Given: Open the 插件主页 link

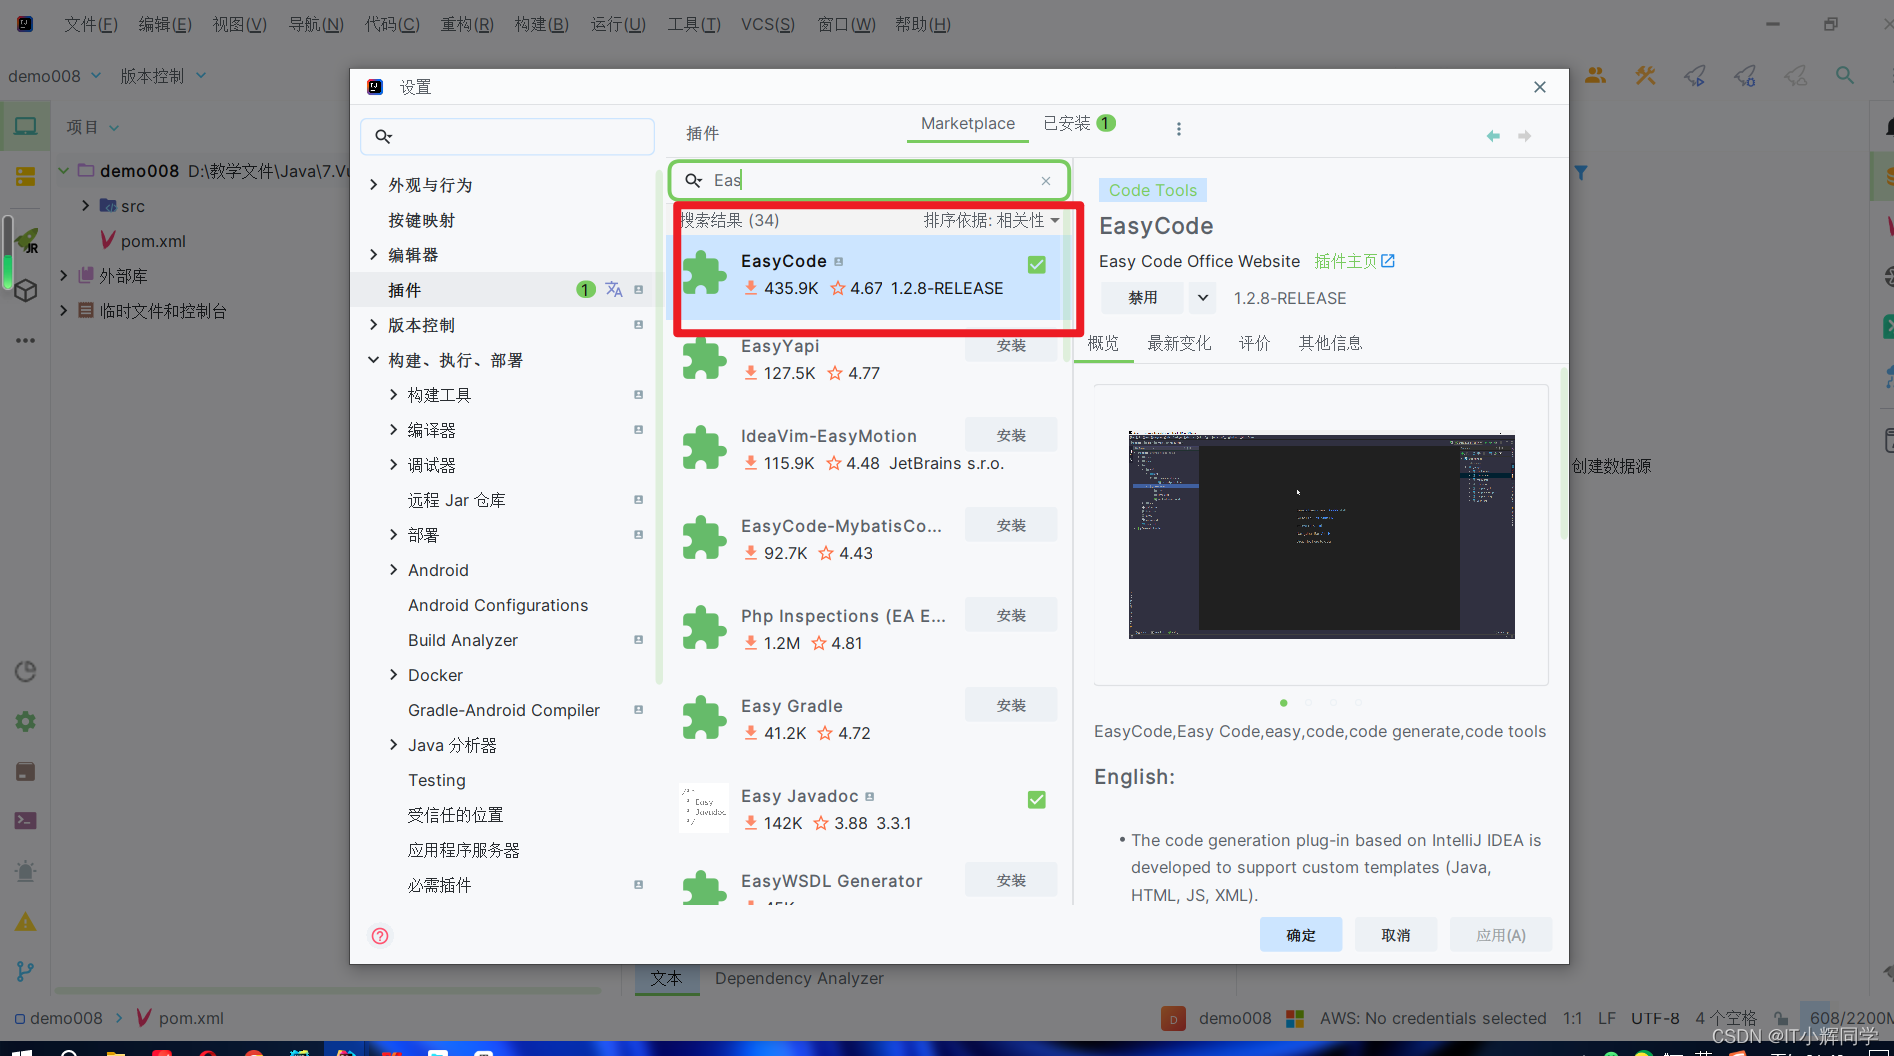Looking at the screenshot, I should point(1354,261).
